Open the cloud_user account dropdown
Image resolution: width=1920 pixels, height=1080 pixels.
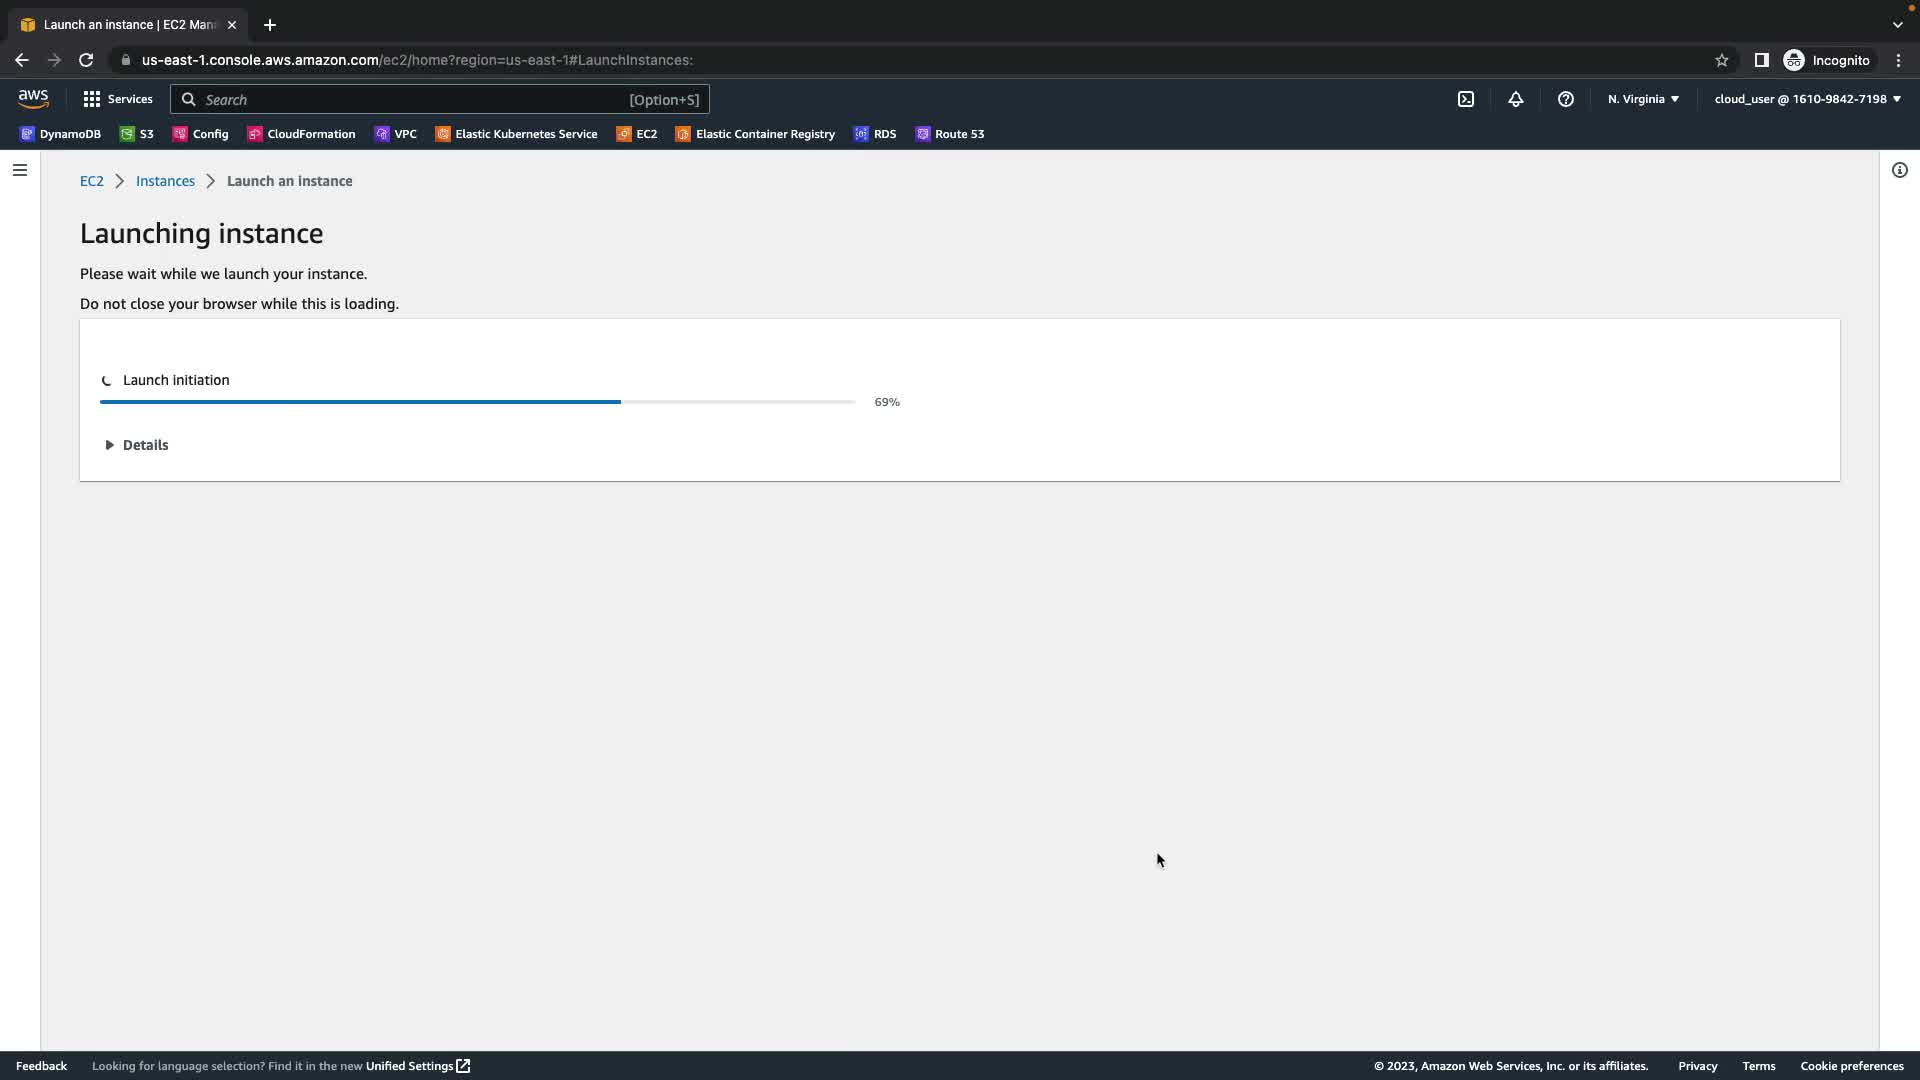(1807, 99)
